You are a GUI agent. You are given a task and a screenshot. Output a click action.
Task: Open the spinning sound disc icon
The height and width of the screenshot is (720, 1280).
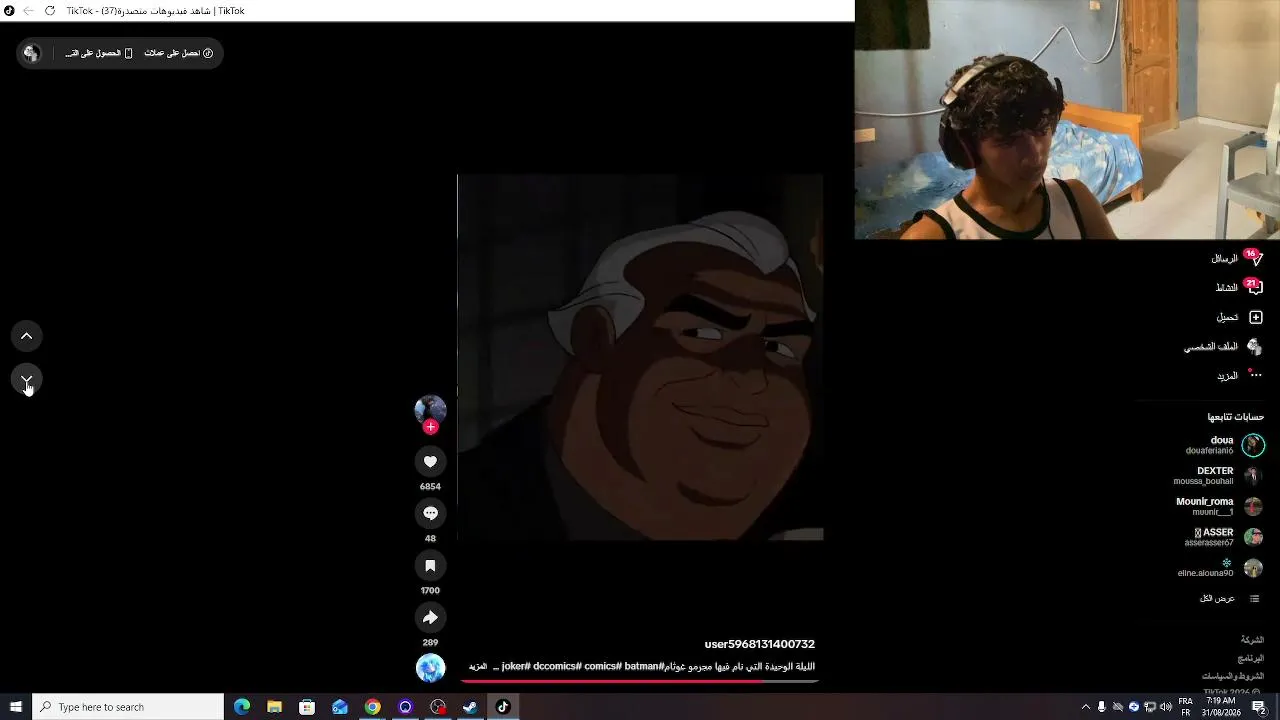[x=430, y=668]
